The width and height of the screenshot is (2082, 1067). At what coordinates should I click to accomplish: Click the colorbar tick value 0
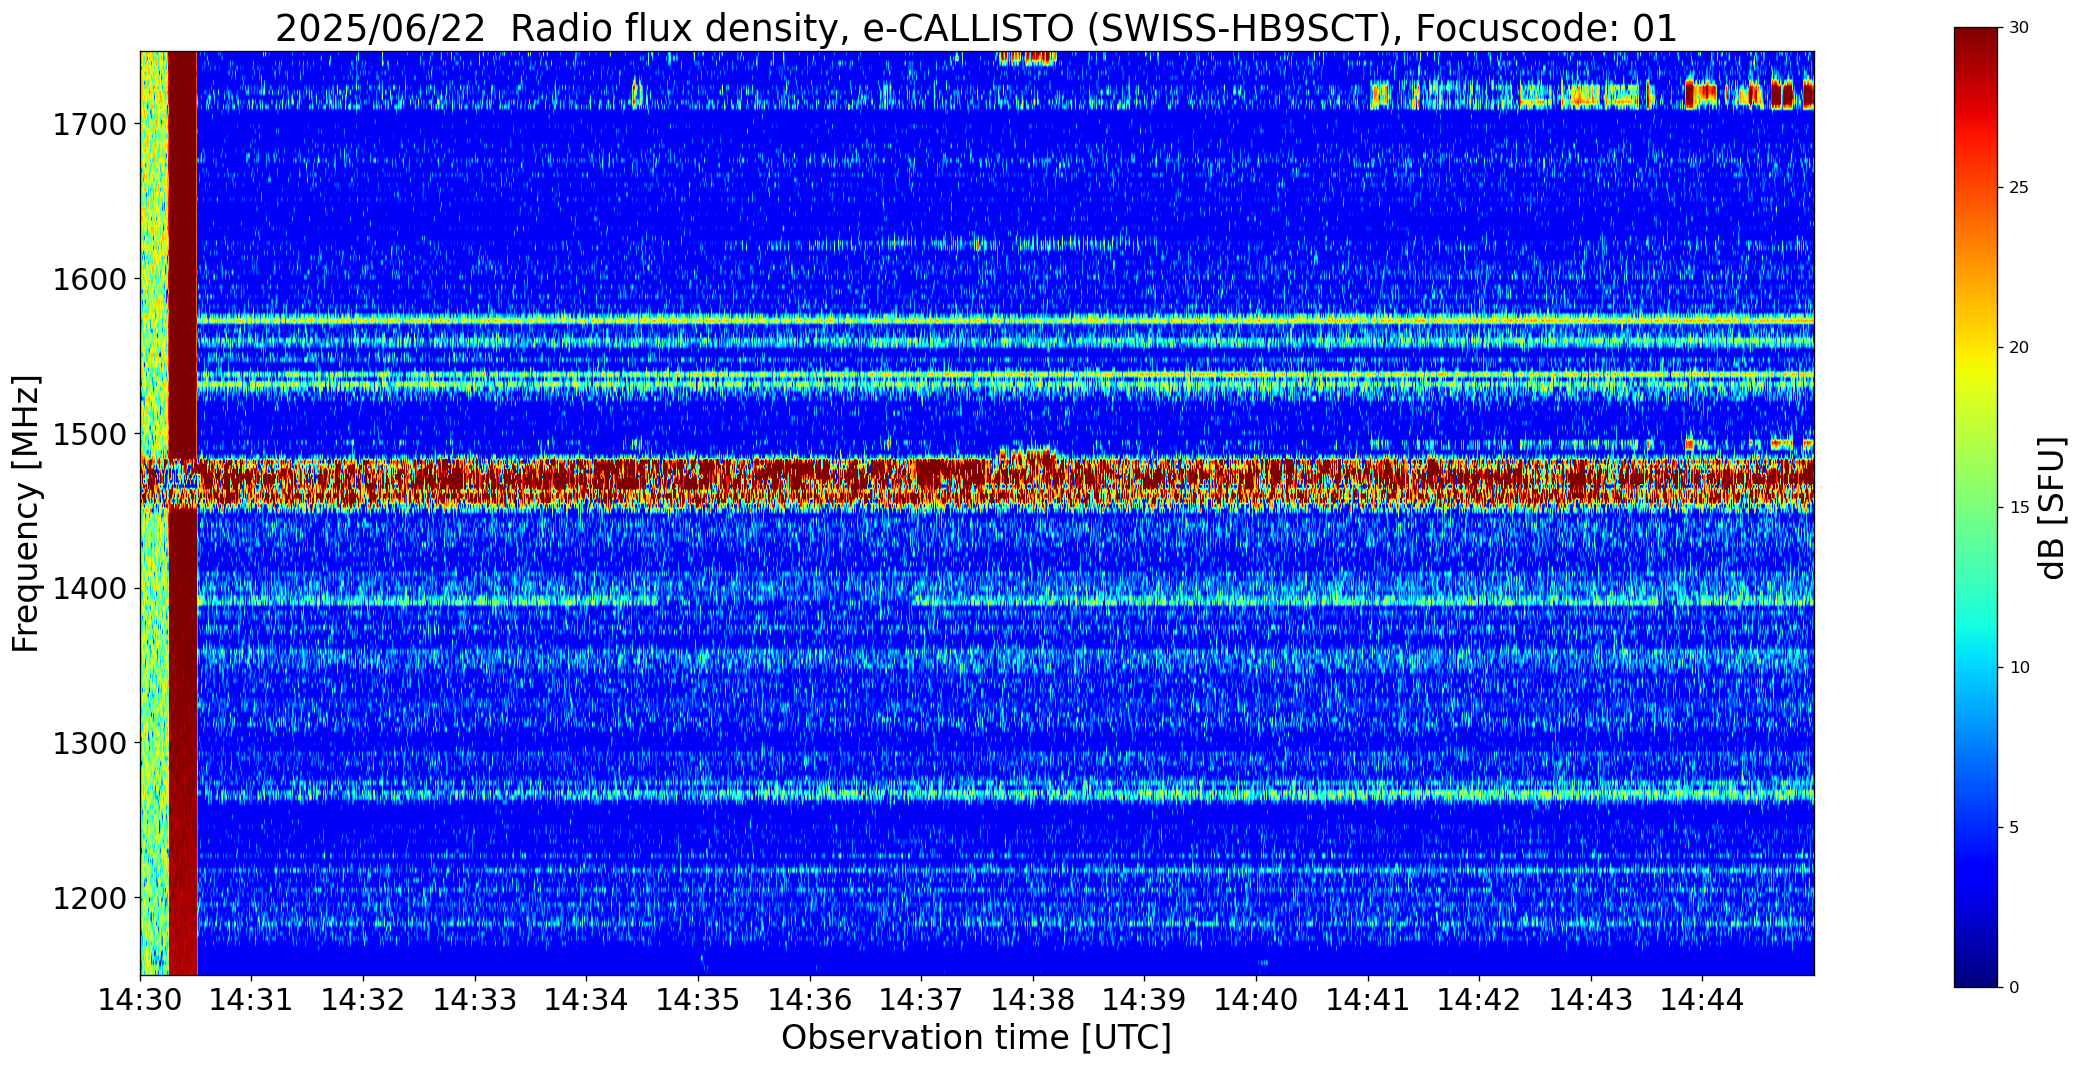[x=2014, y=988]
